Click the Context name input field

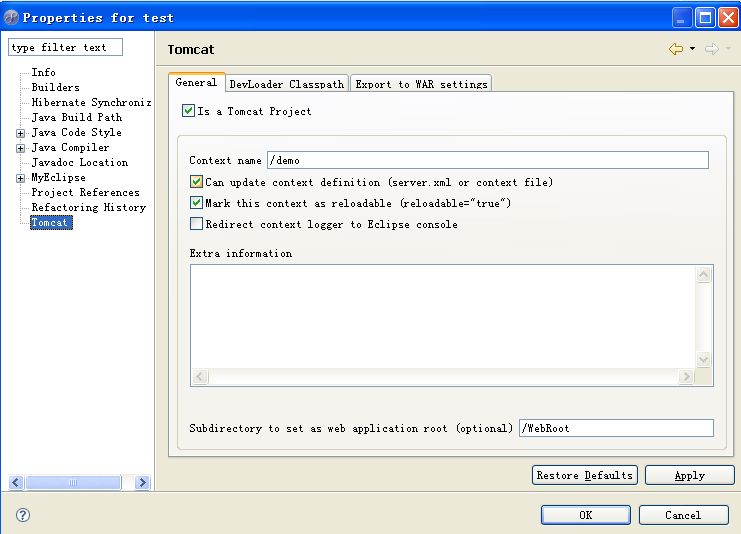[487, 160]
